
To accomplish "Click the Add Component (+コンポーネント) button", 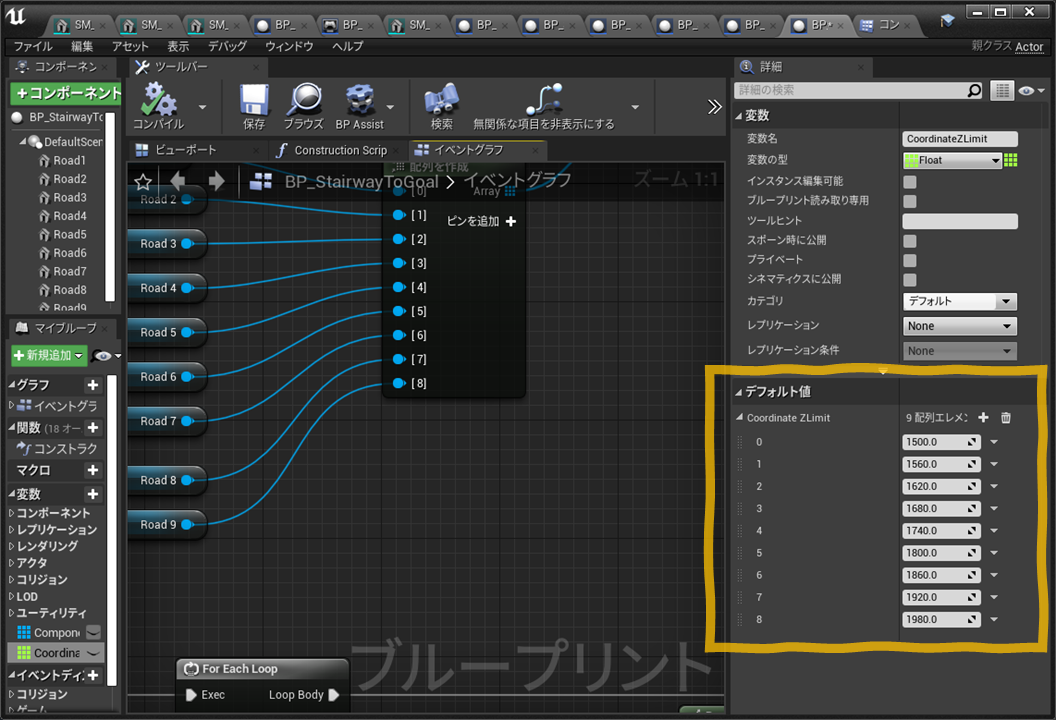I will (x=66, y=93).
